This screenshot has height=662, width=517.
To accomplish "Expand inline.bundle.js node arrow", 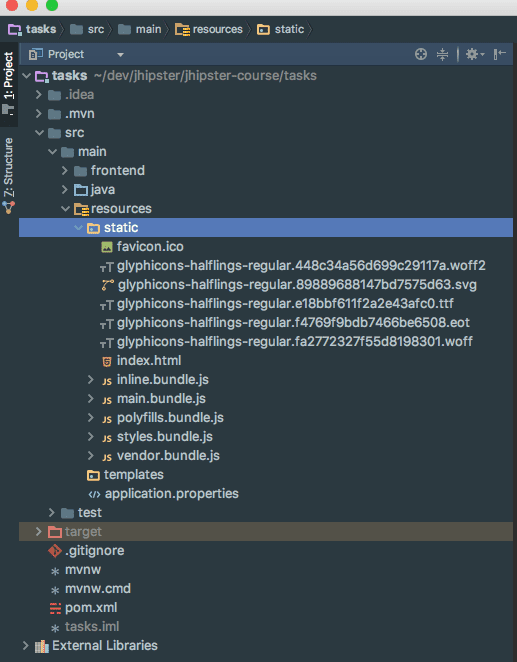I will (91, 380).
